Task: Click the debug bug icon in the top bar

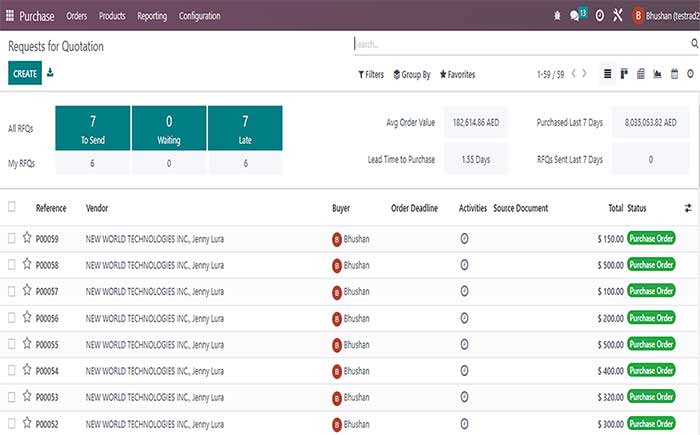Action: (557, 16)
